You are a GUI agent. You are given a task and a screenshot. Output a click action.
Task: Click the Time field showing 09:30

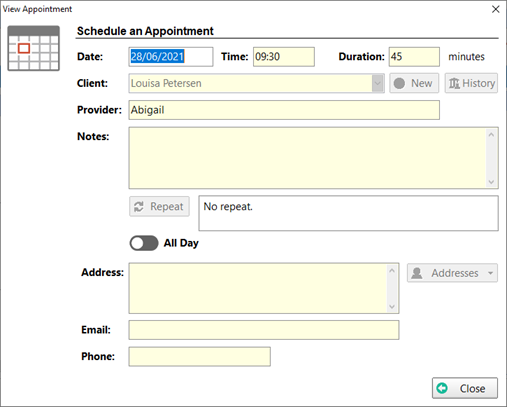284,57
